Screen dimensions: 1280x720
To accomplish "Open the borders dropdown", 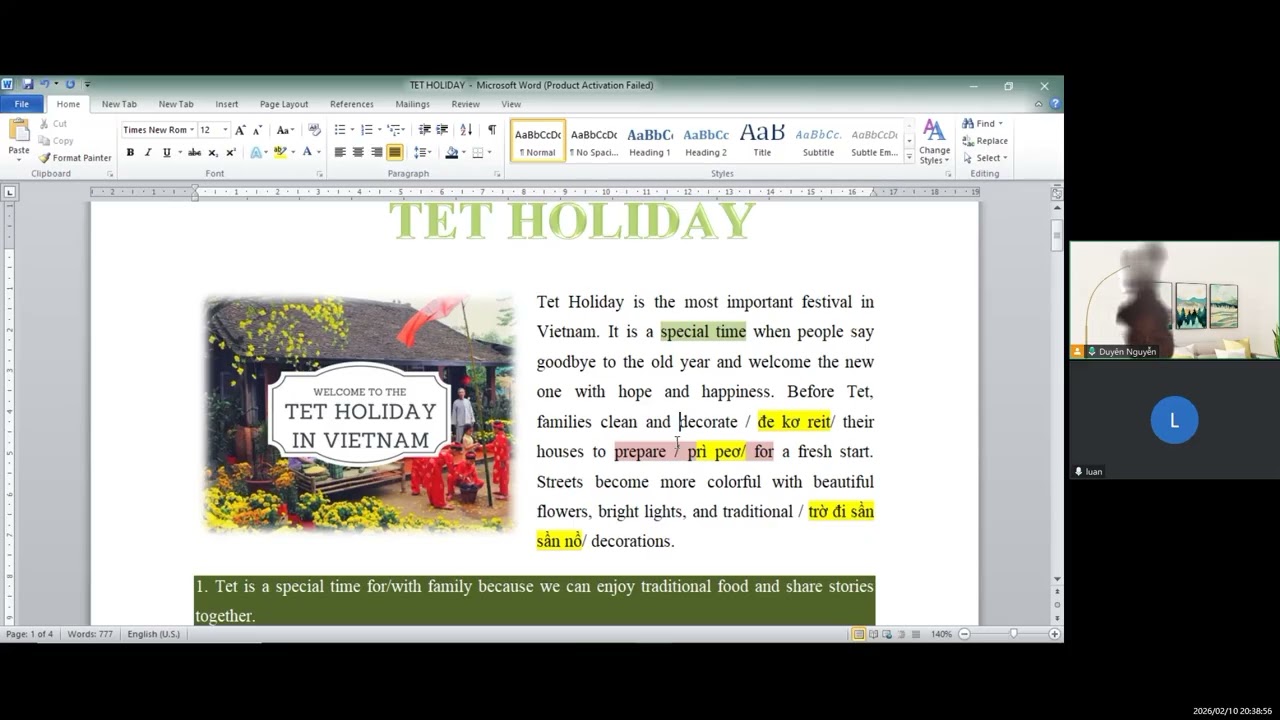I will (489, 152).
